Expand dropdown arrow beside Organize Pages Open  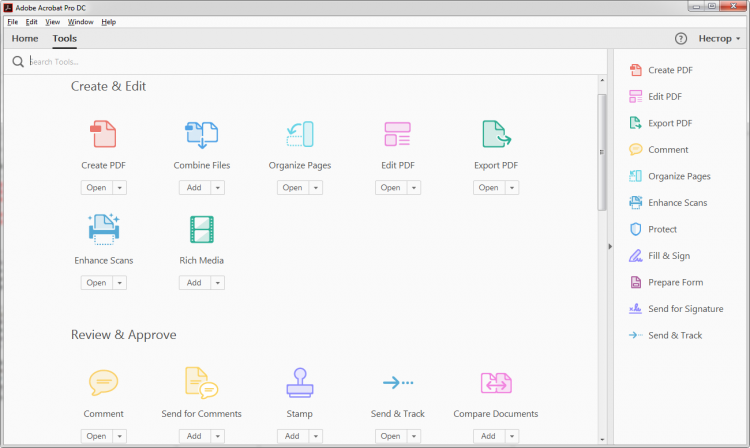[x=316, y=187]
